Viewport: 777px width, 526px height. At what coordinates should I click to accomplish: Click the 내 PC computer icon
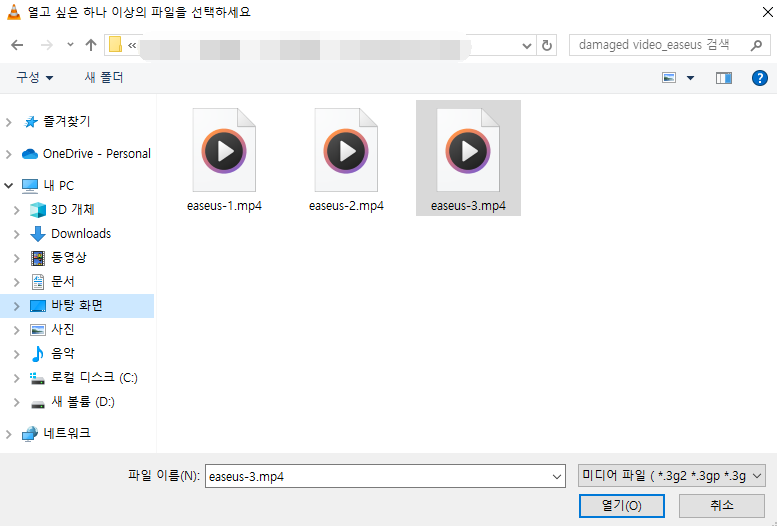coord(30,186)
